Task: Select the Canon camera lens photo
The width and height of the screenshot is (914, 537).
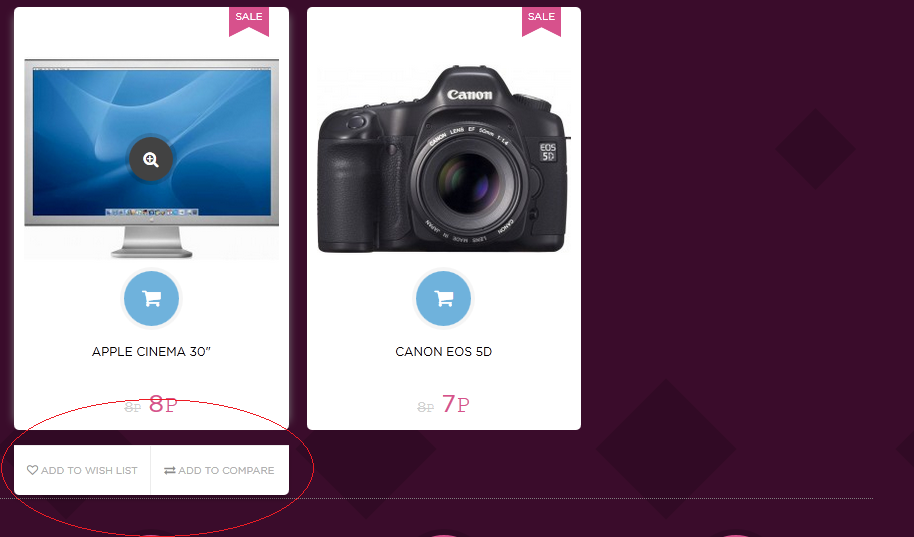Action: pyautogui.click(x=469, y=182)
